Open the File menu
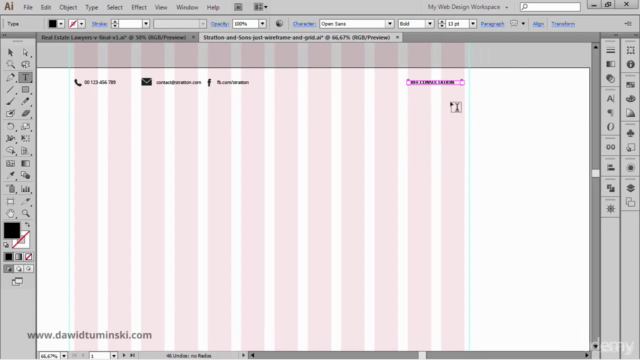This screenshot has height=360, width=640. 28,7
